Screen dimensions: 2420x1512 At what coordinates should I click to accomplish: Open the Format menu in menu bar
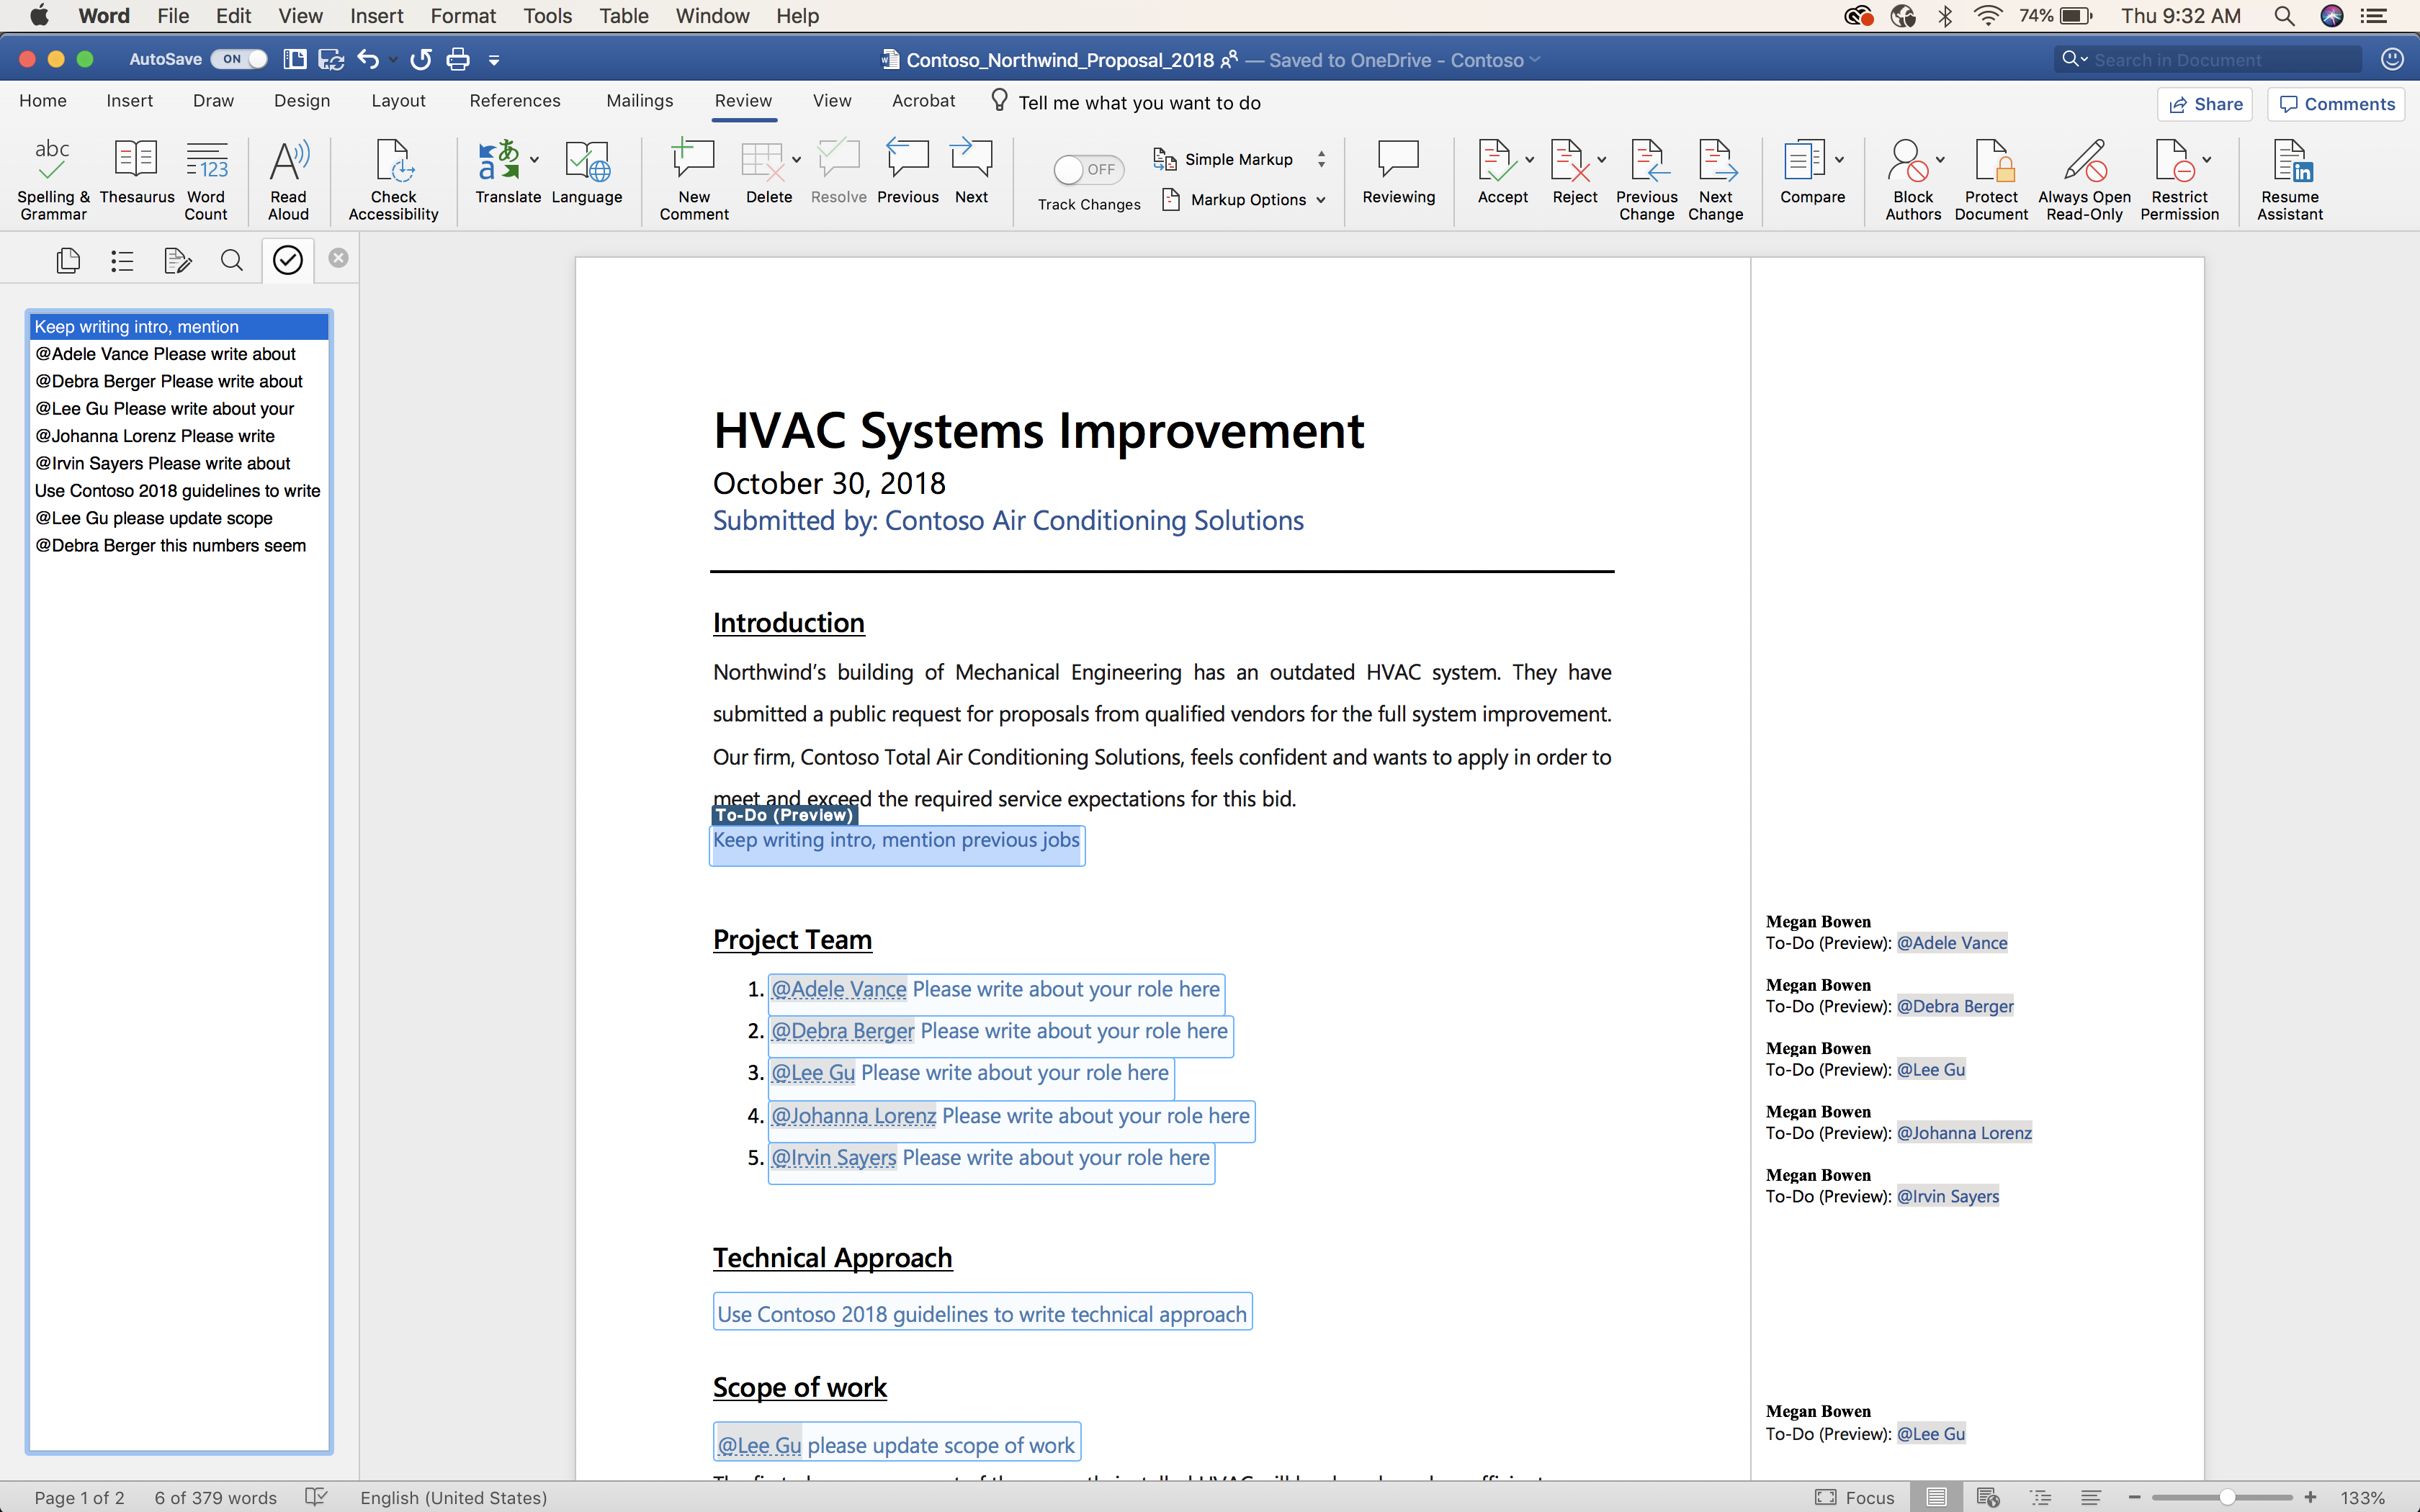463,16
